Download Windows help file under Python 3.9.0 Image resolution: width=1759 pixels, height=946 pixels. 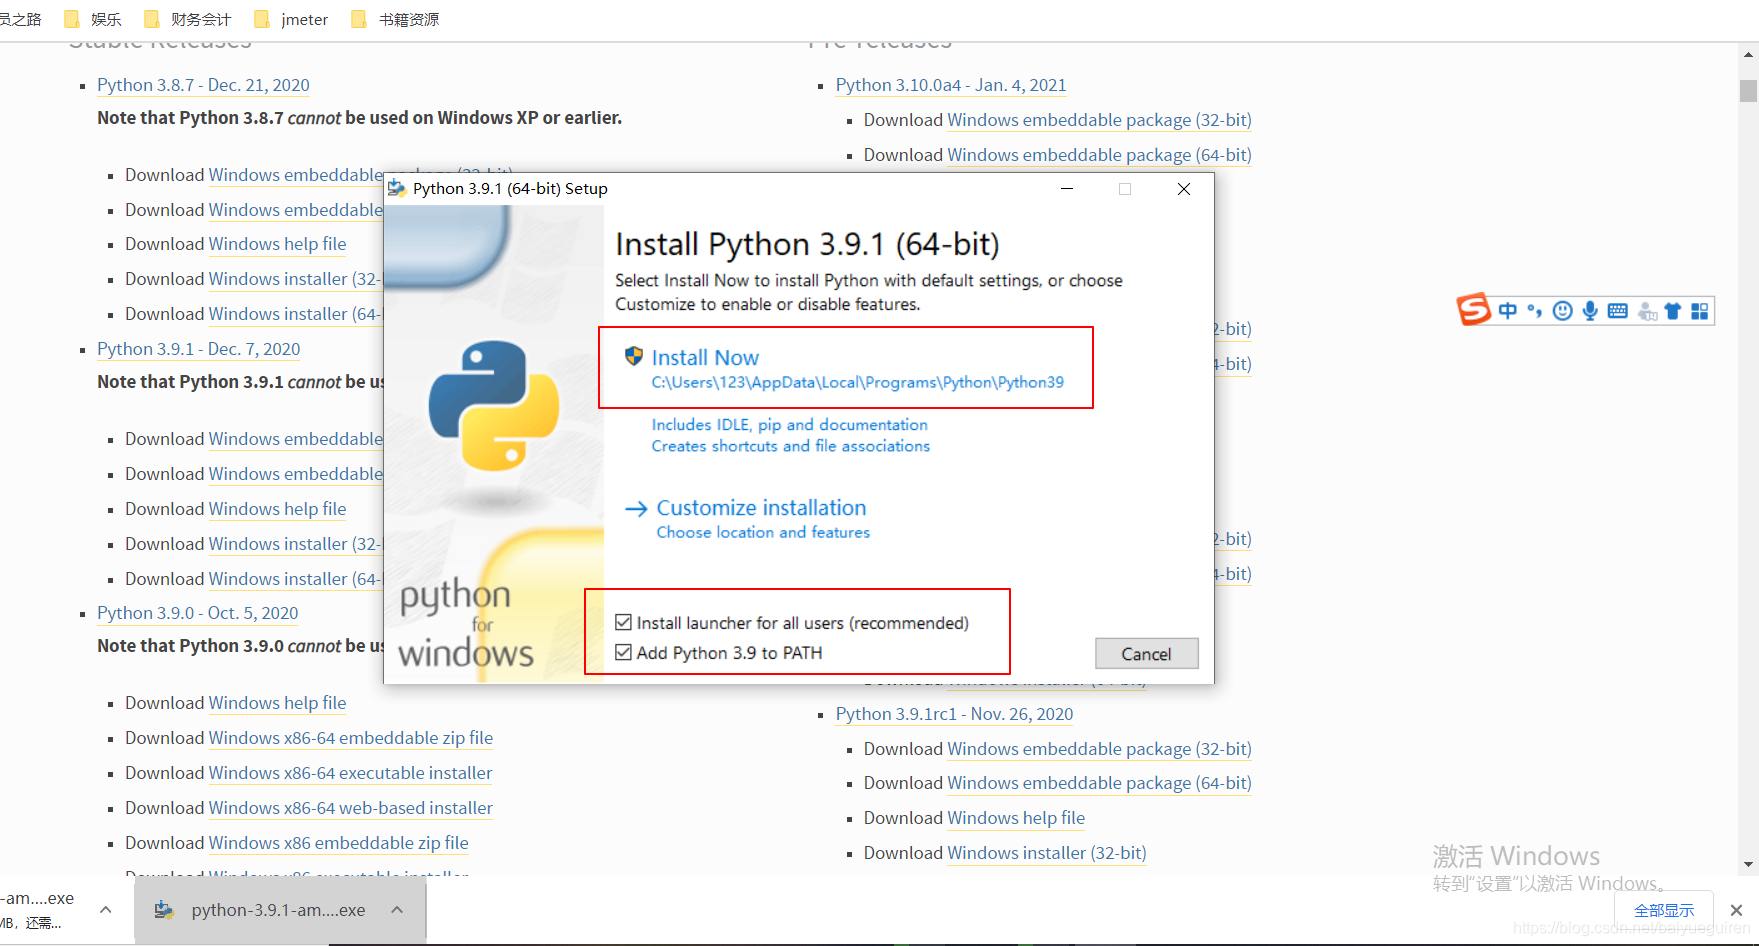coord(277,703)
